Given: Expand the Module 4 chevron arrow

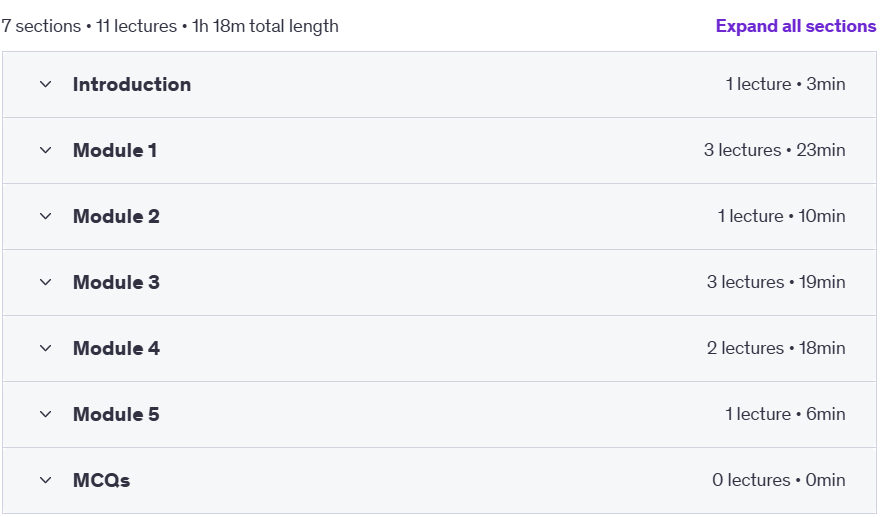Looking at the screenshot, I should click(45, 348).
